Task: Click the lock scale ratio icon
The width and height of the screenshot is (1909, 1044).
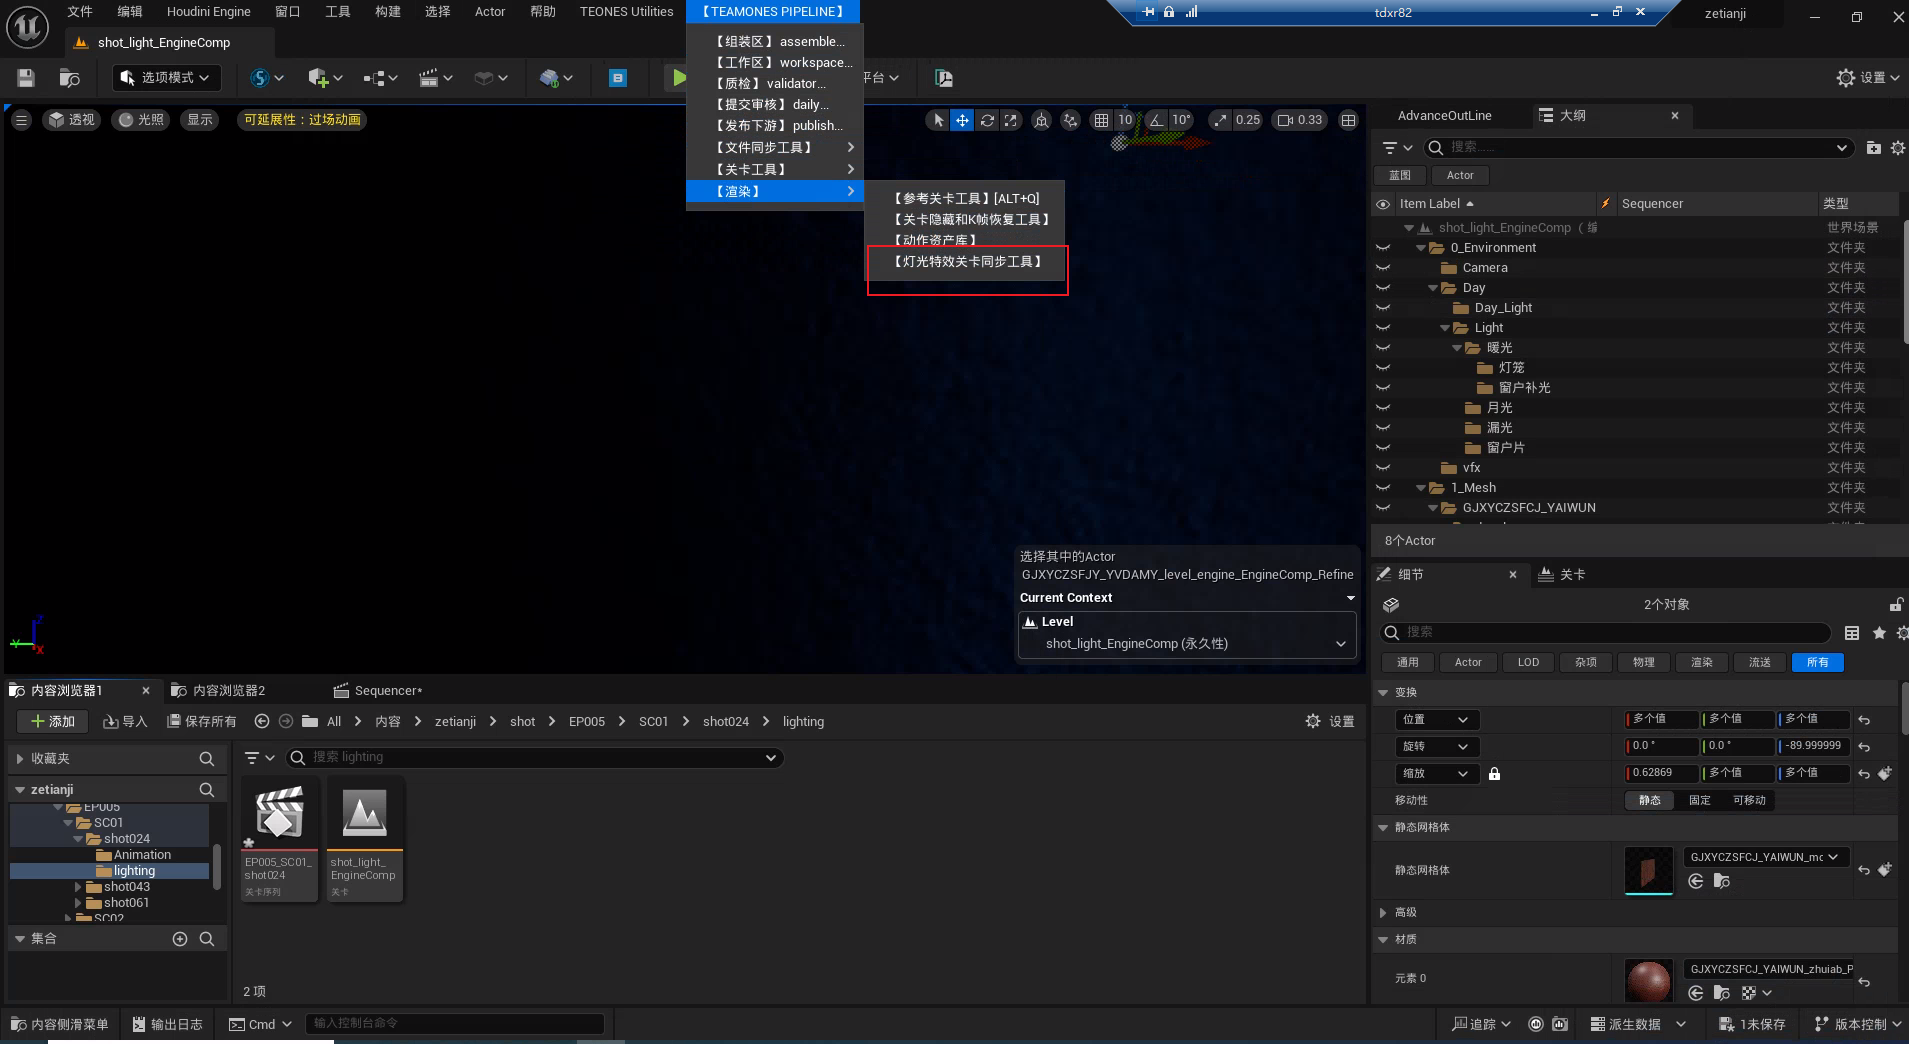Action: [x=1494, y=773]
